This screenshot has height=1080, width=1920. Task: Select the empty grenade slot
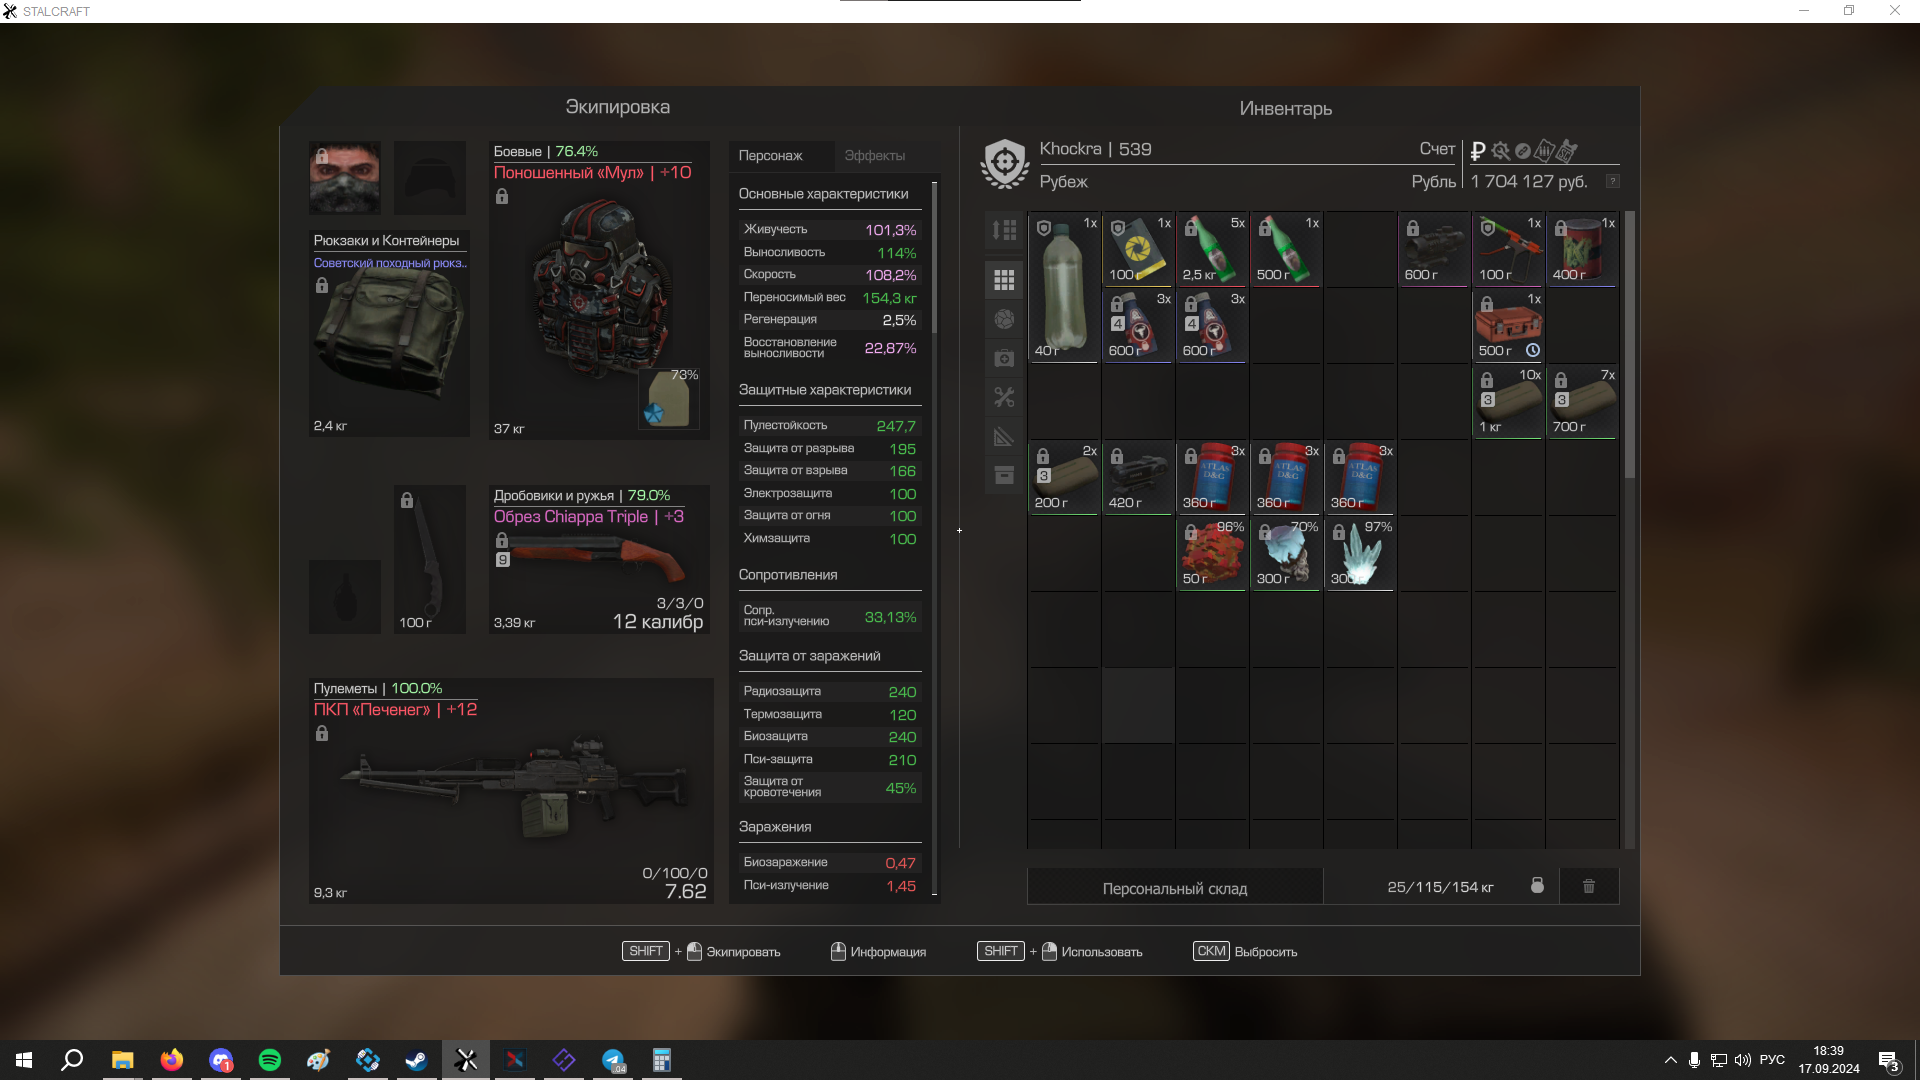coord(345,597)
